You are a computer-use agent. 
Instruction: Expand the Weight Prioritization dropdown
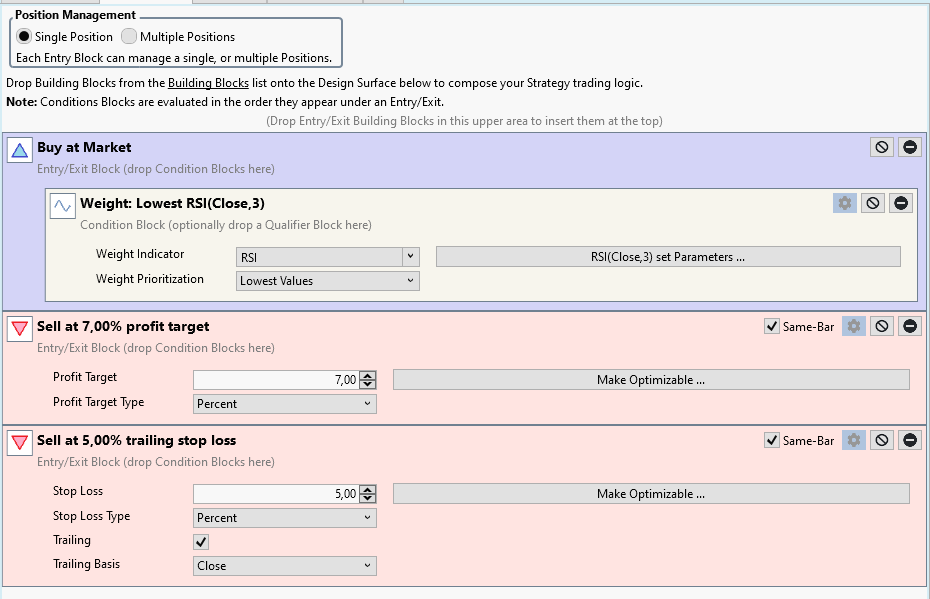327,281
